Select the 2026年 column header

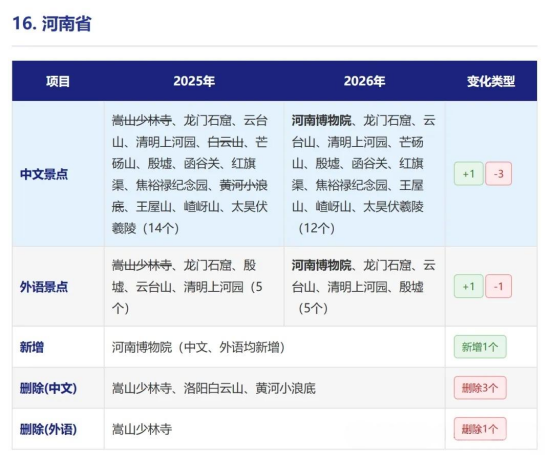[x=364, y=81]
